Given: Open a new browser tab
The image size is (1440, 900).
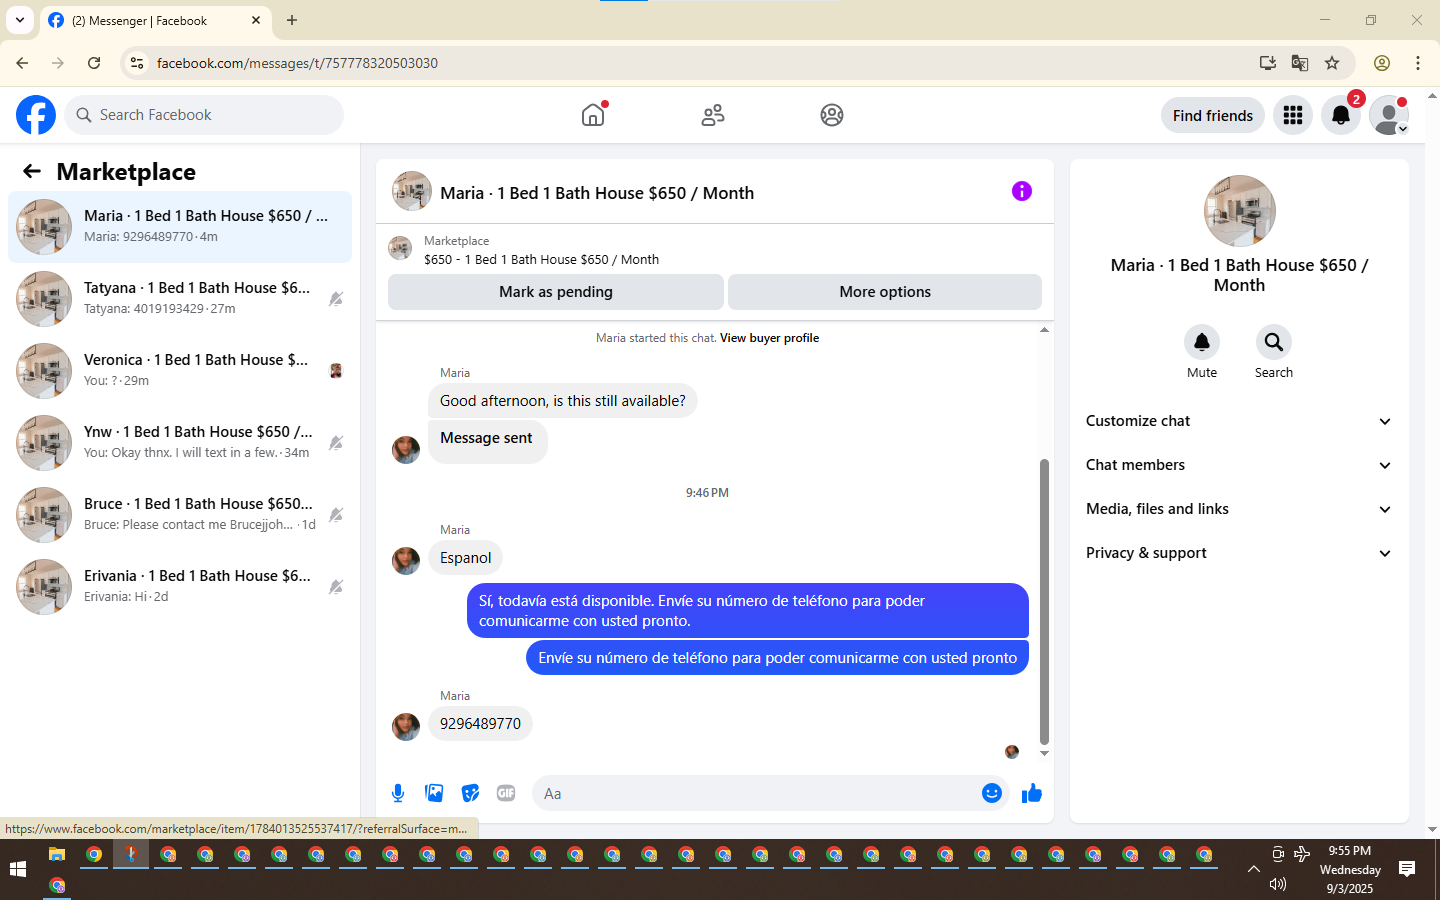Looking at the screenshot, I should click(x=292, y=20).
